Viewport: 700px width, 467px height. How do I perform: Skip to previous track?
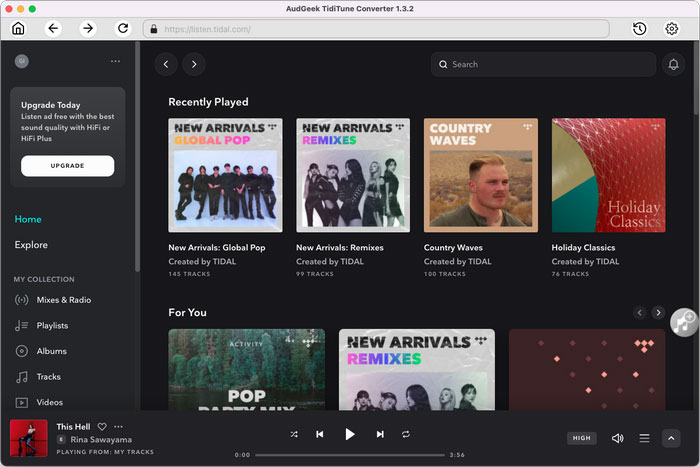[x=320, y=434]
